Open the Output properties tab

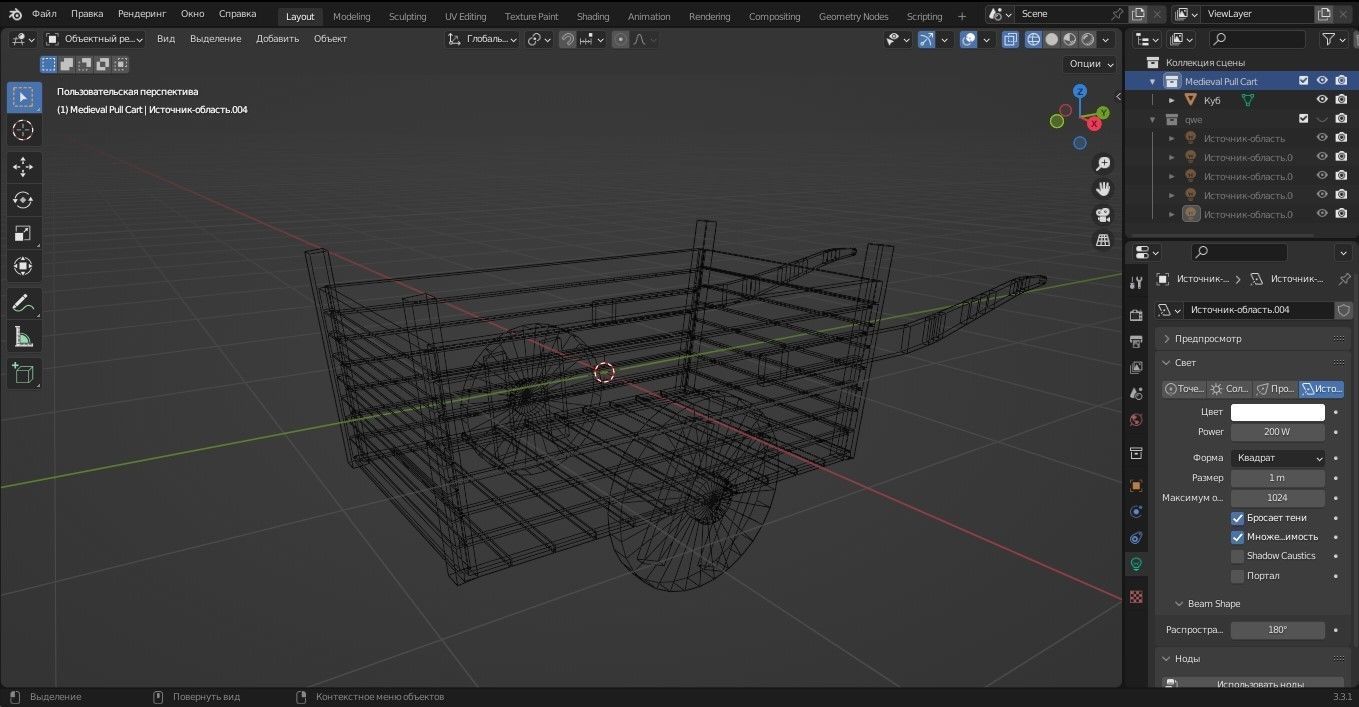click(x=1136, y=341)
